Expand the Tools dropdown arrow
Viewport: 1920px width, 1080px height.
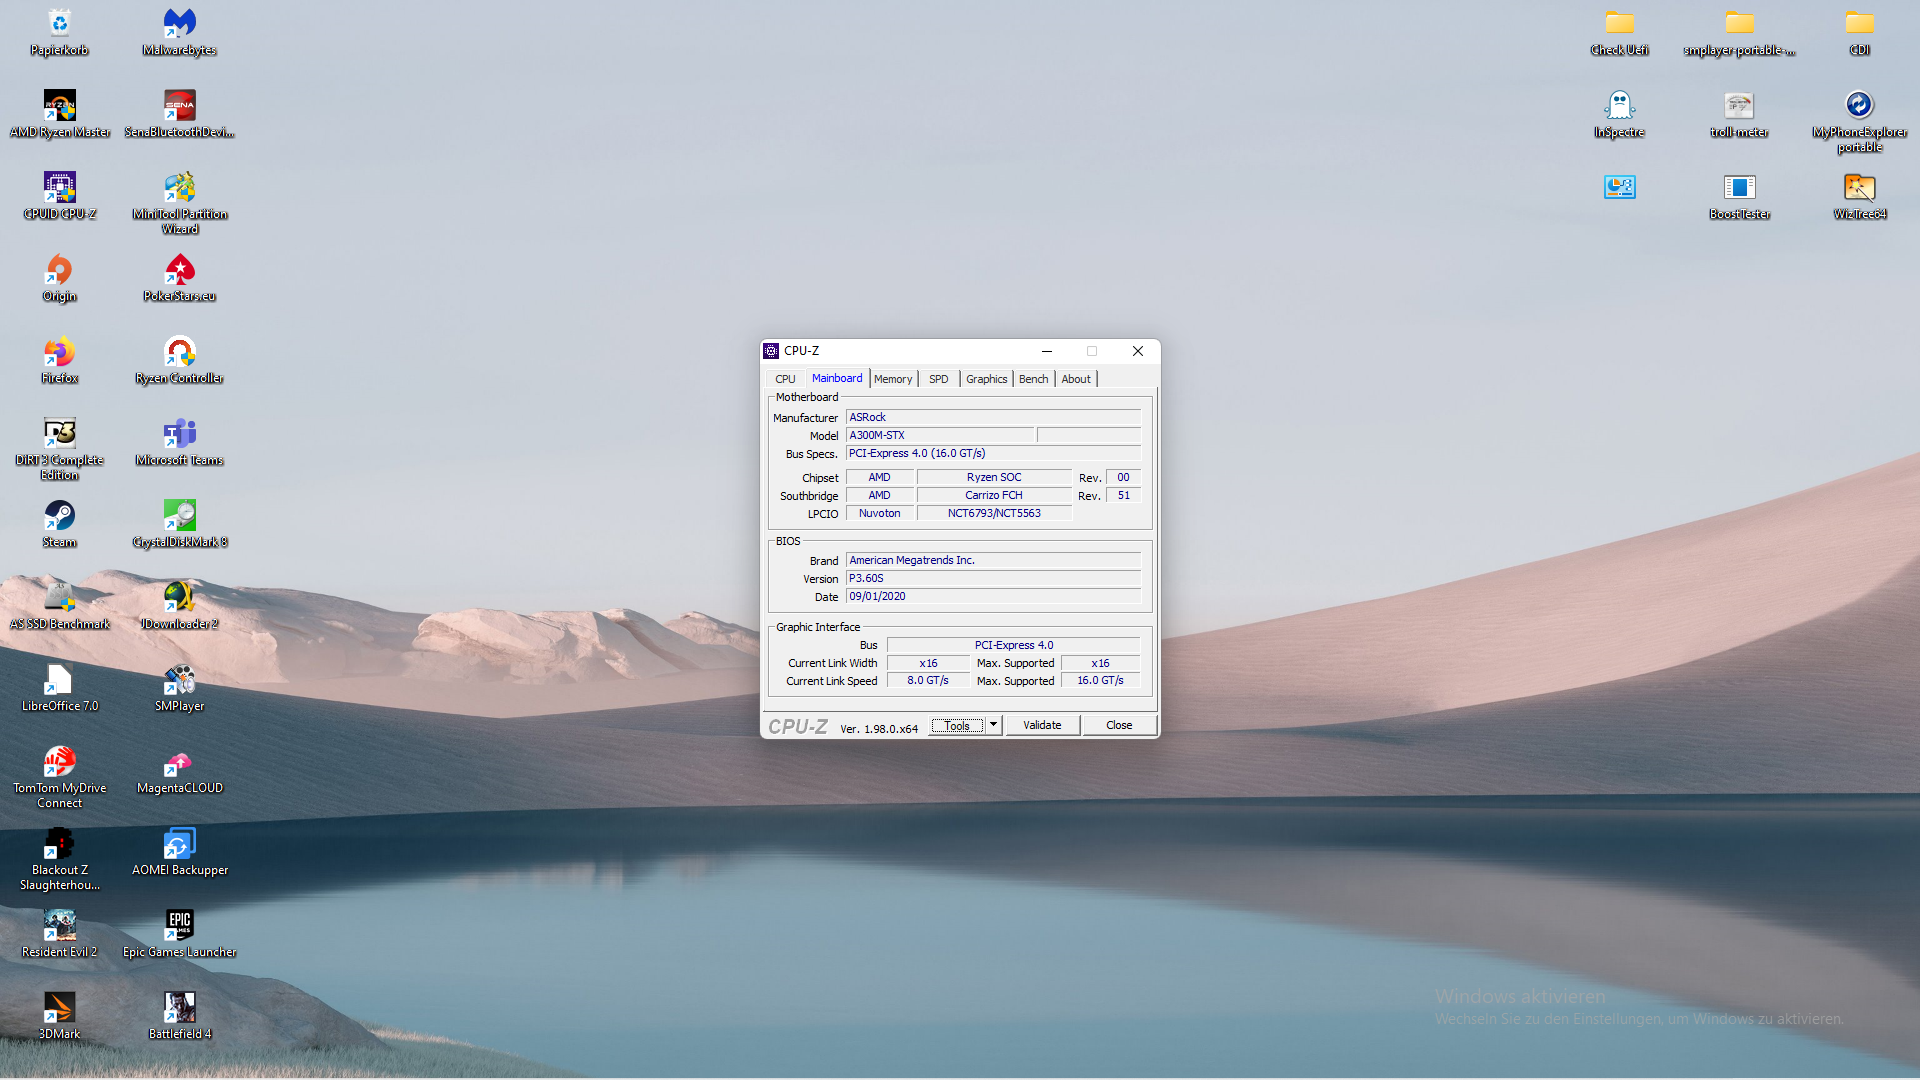pos(993,725)
